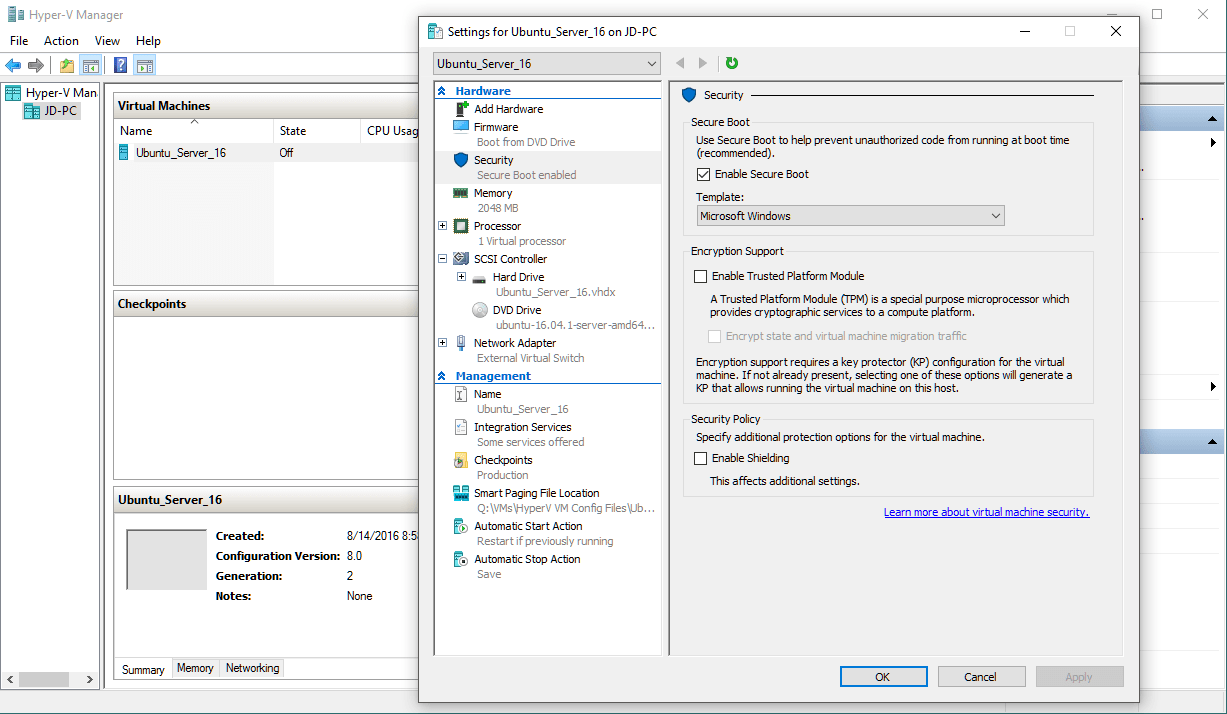Viewport: 1227px width, 714px height.
Task: Open the Ubuntu_Server_16 VM selector dropdown
Action: [x=547, y=64]
